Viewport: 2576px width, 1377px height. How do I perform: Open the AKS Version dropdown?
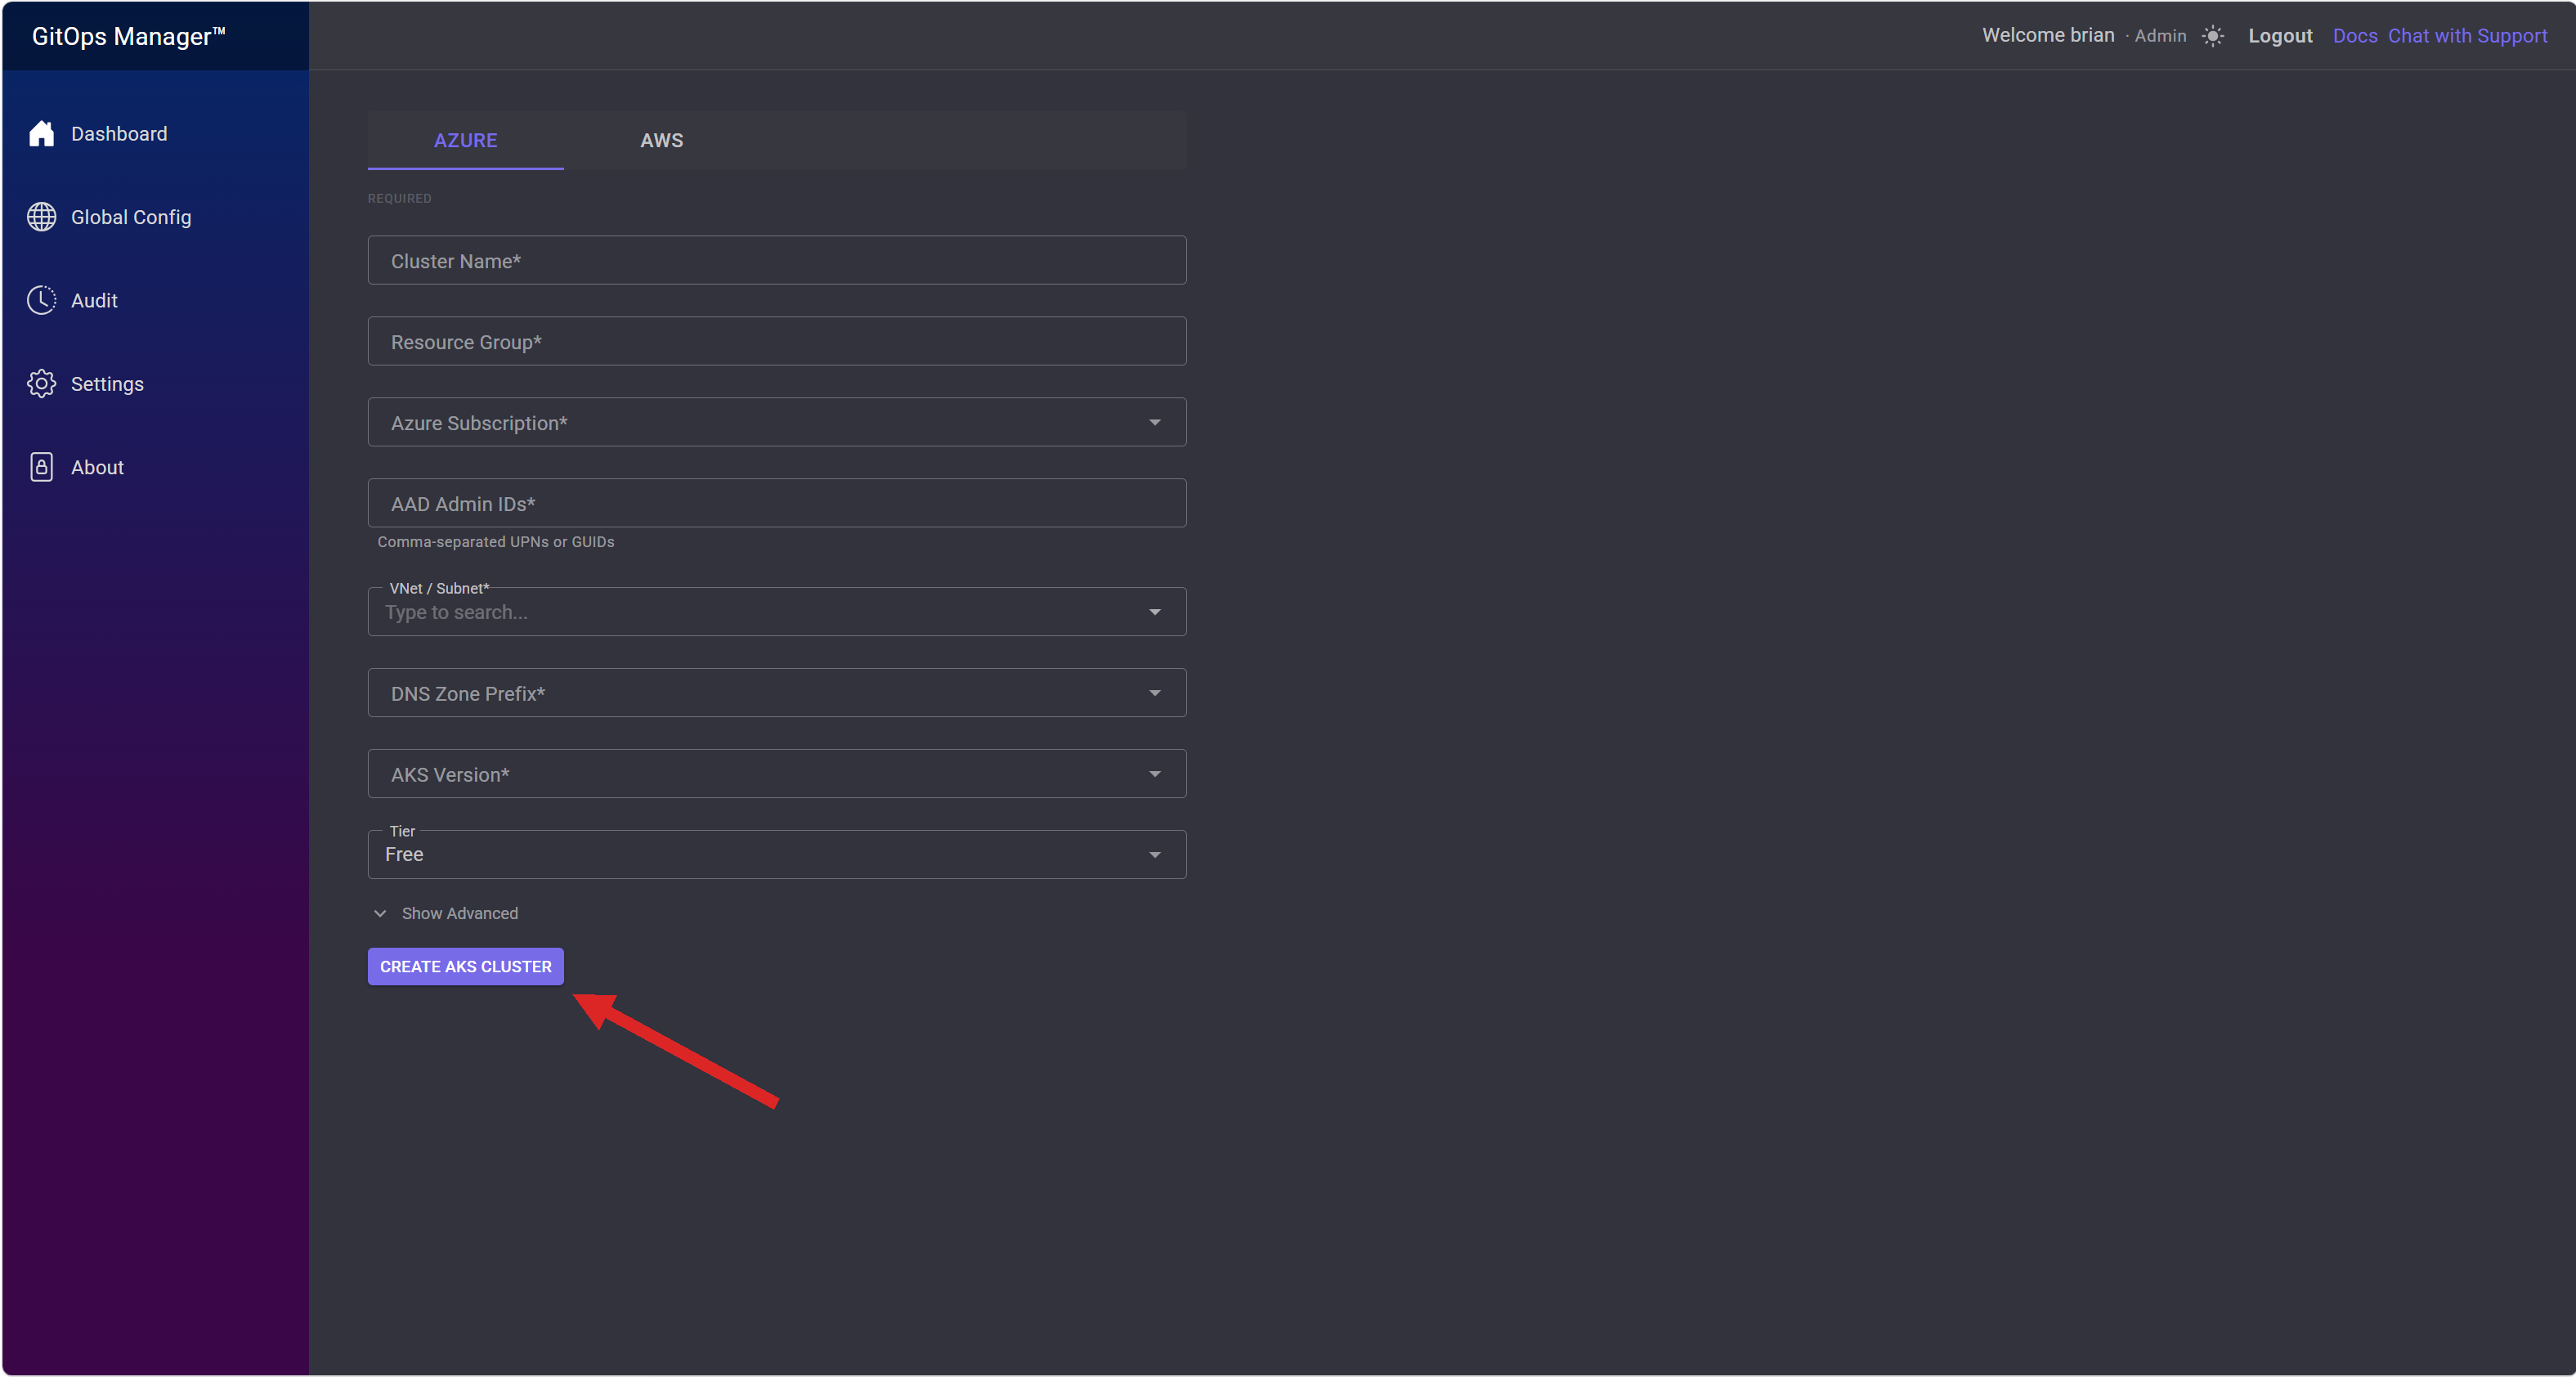click(777, 774)
